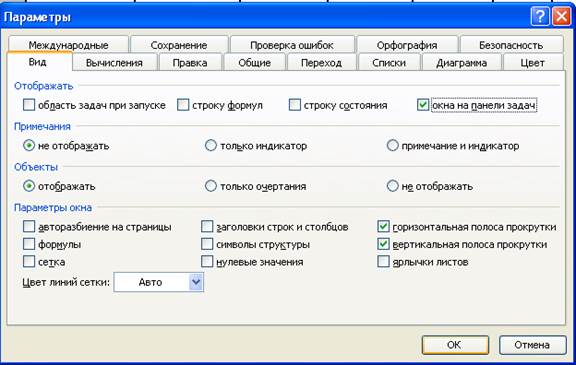
Task: Check ярлычки листов option
Action: (383, 262)
